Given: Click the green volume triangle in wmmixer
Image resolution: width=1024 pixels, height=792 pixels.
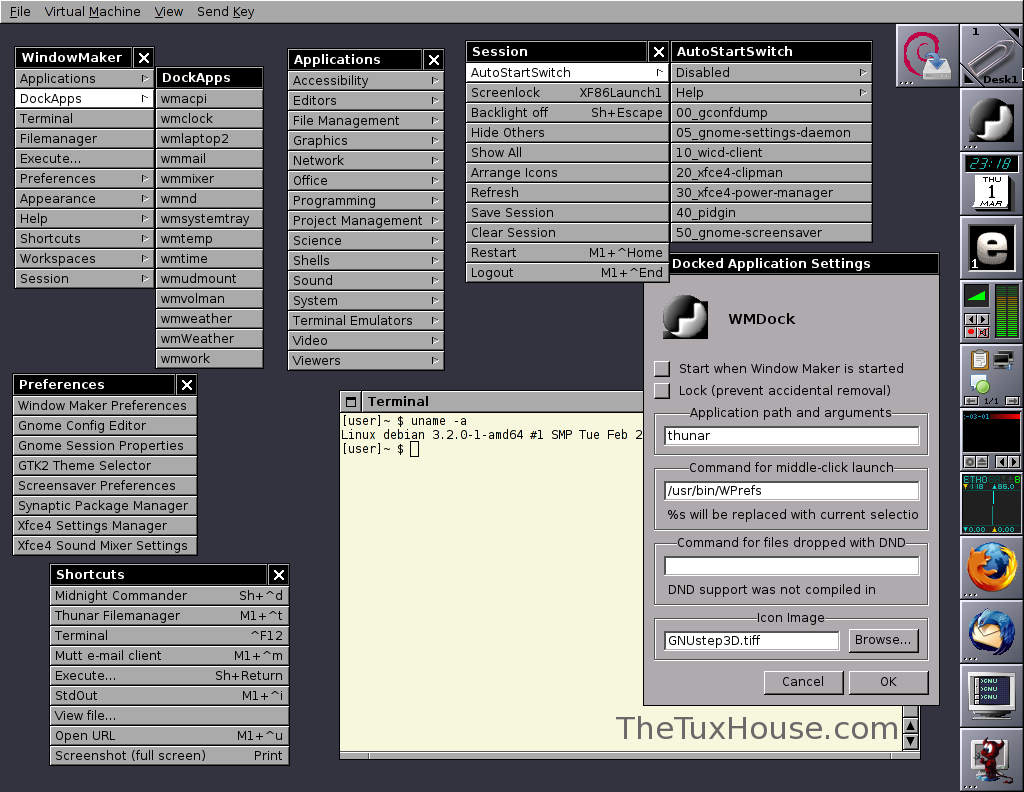Looking at the screenshot, I should tap(977, 296).
